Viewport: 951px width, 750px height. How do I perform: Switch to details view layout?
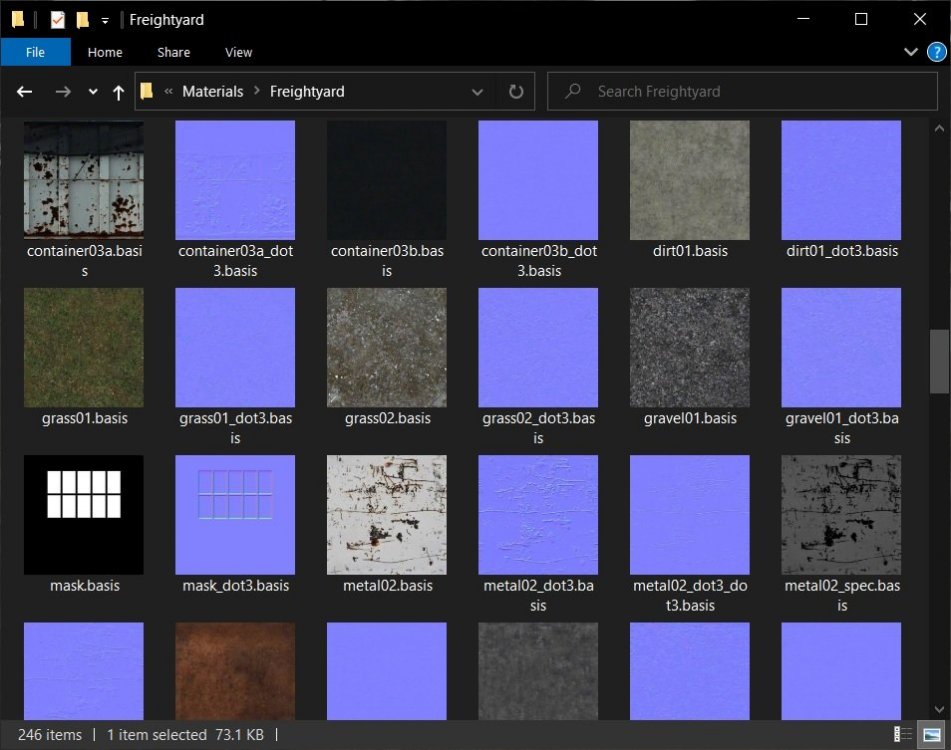pos(902,735)
